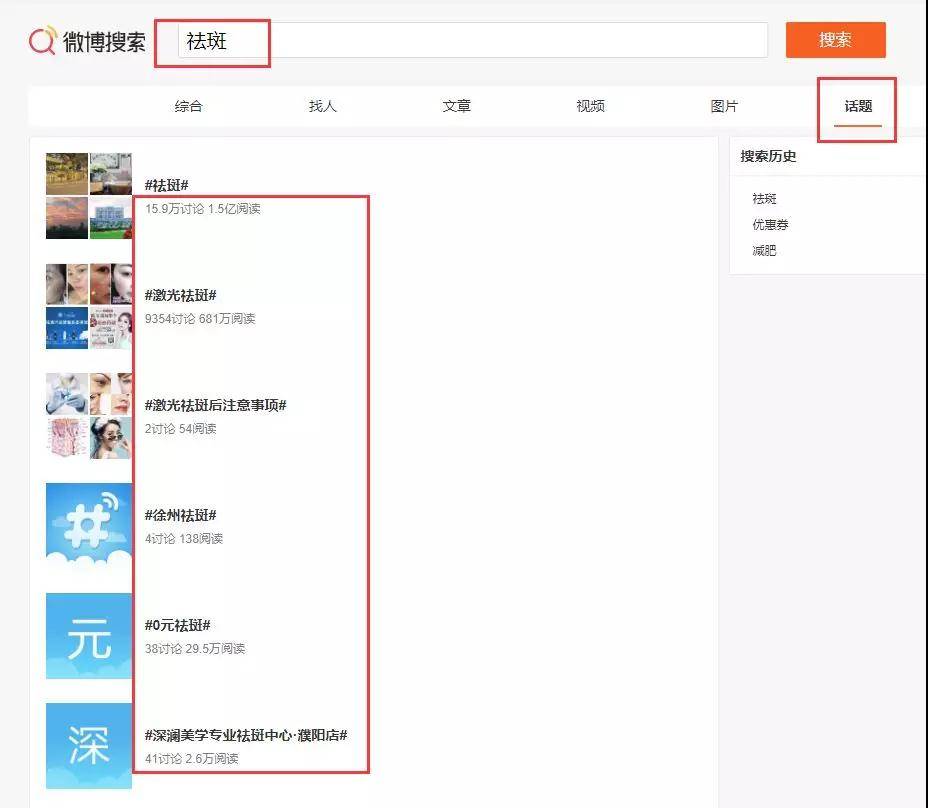
Task: Click the #祛斑# topic photo collage thumbnail
Action: 89,196
